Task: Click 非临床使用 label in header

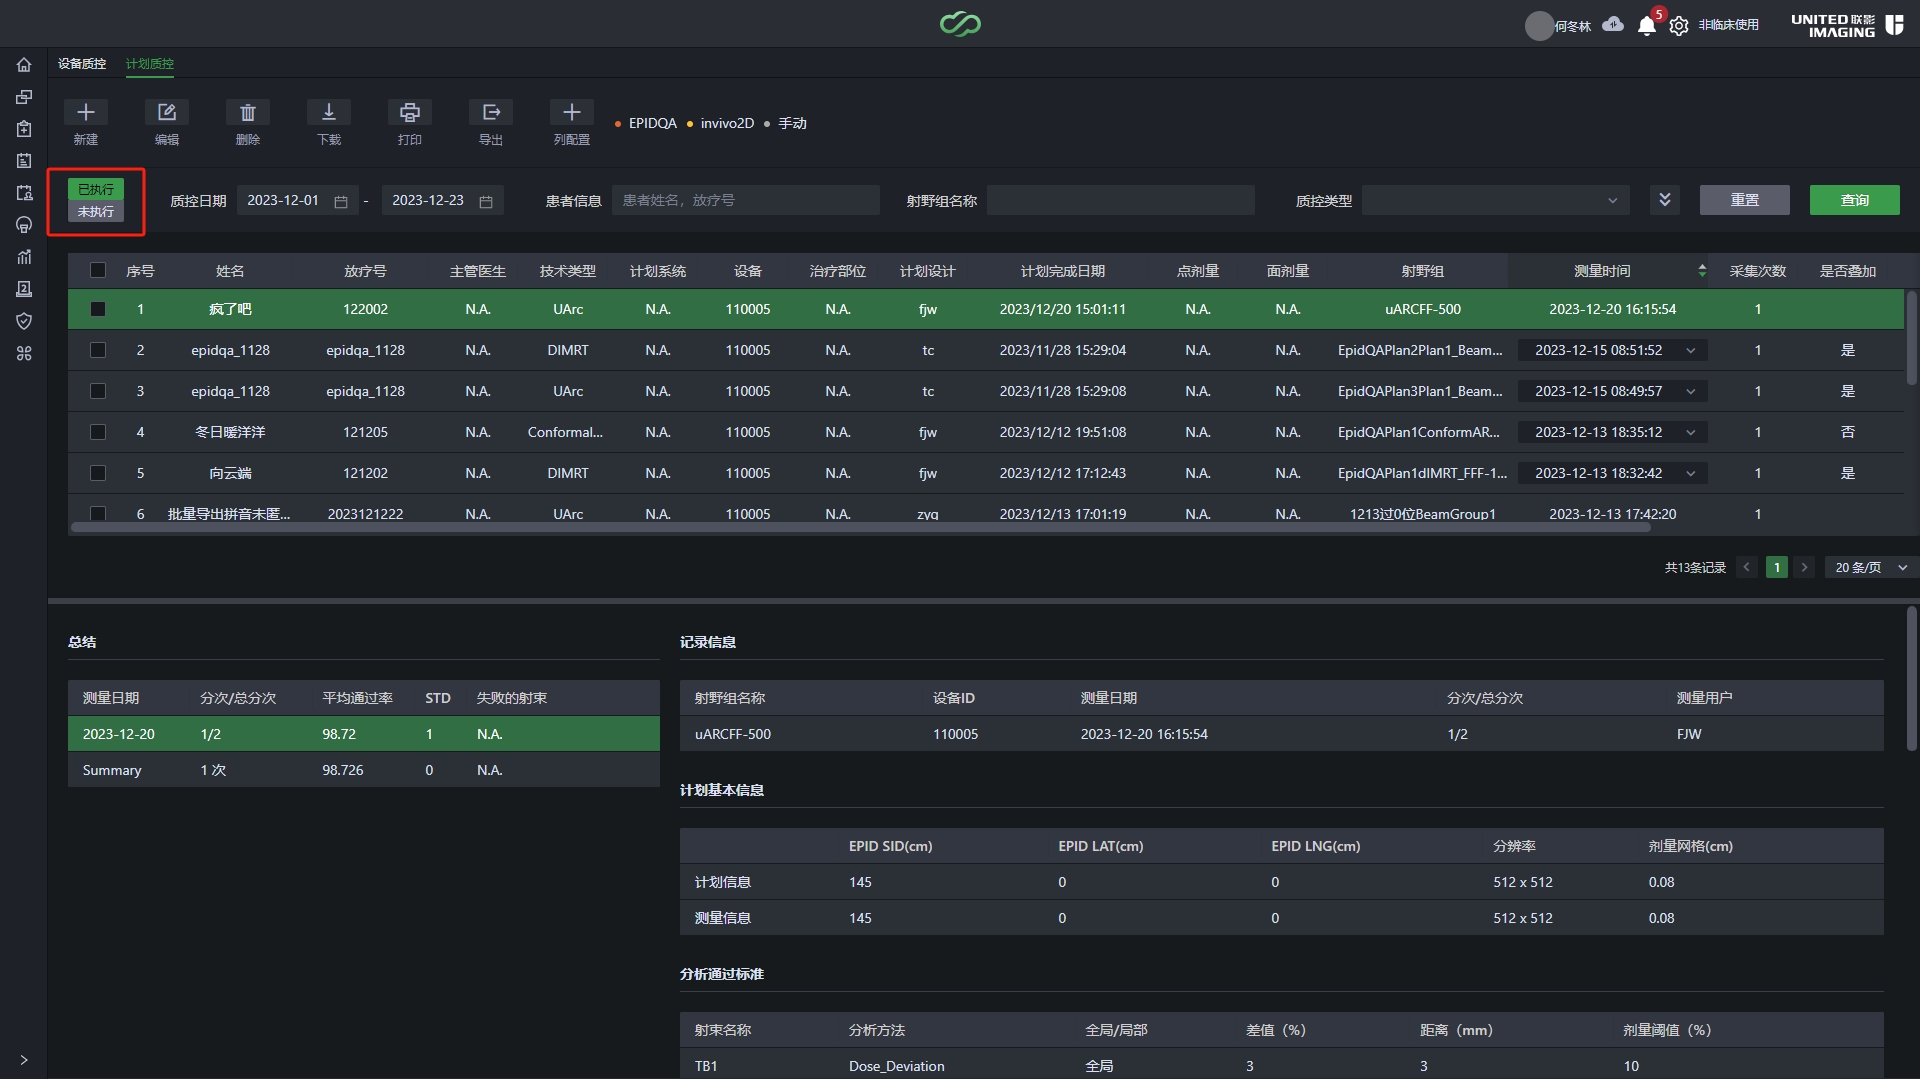Action: 1729,25
